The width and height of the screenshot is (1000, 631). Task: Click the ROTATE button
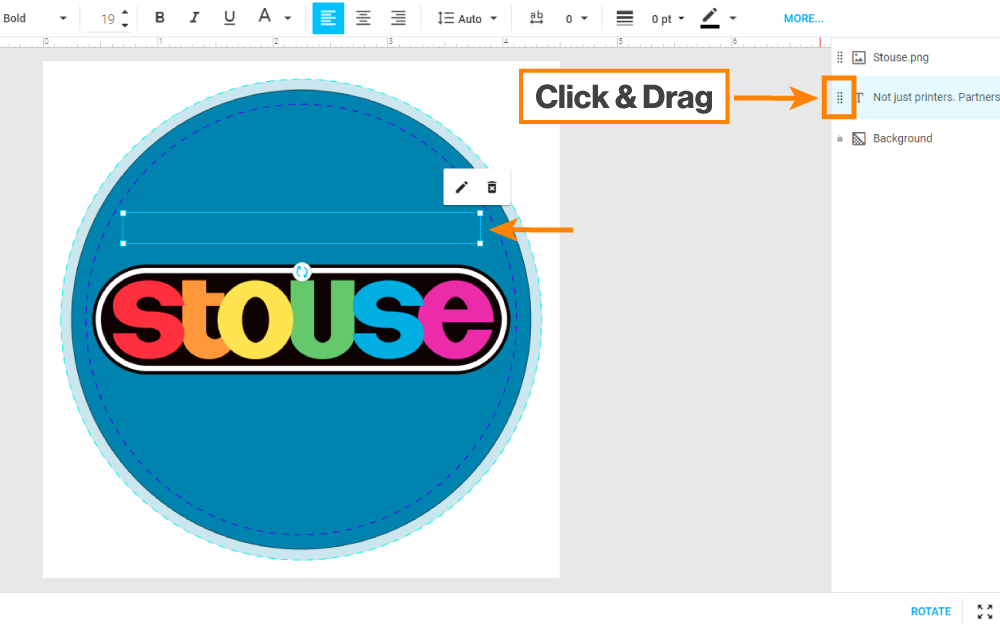point(930,611)
